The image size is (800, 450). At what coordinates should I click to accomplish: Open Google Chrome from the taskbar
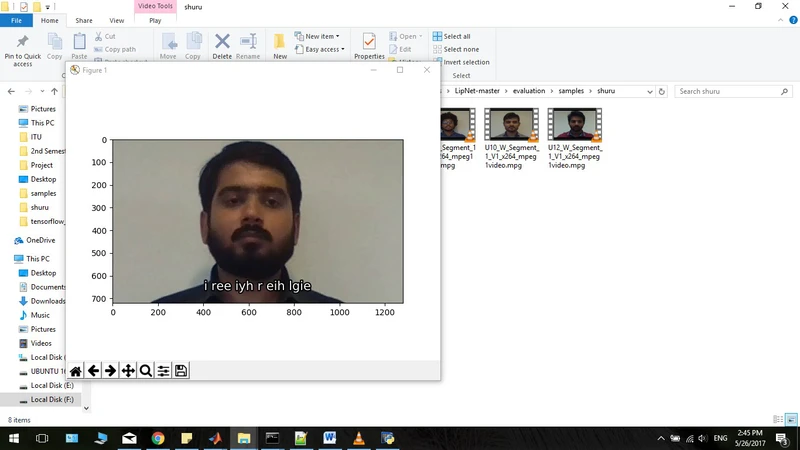point(158,438)
